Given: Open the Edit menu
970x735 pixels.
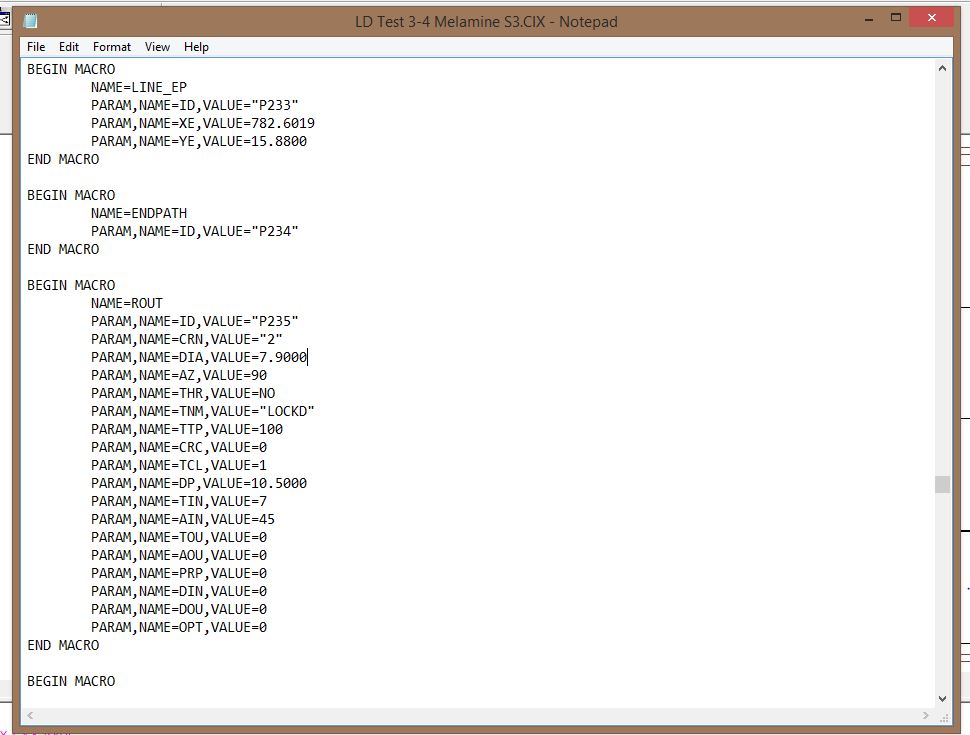Looking at the screenshot, I should [69, 47].
